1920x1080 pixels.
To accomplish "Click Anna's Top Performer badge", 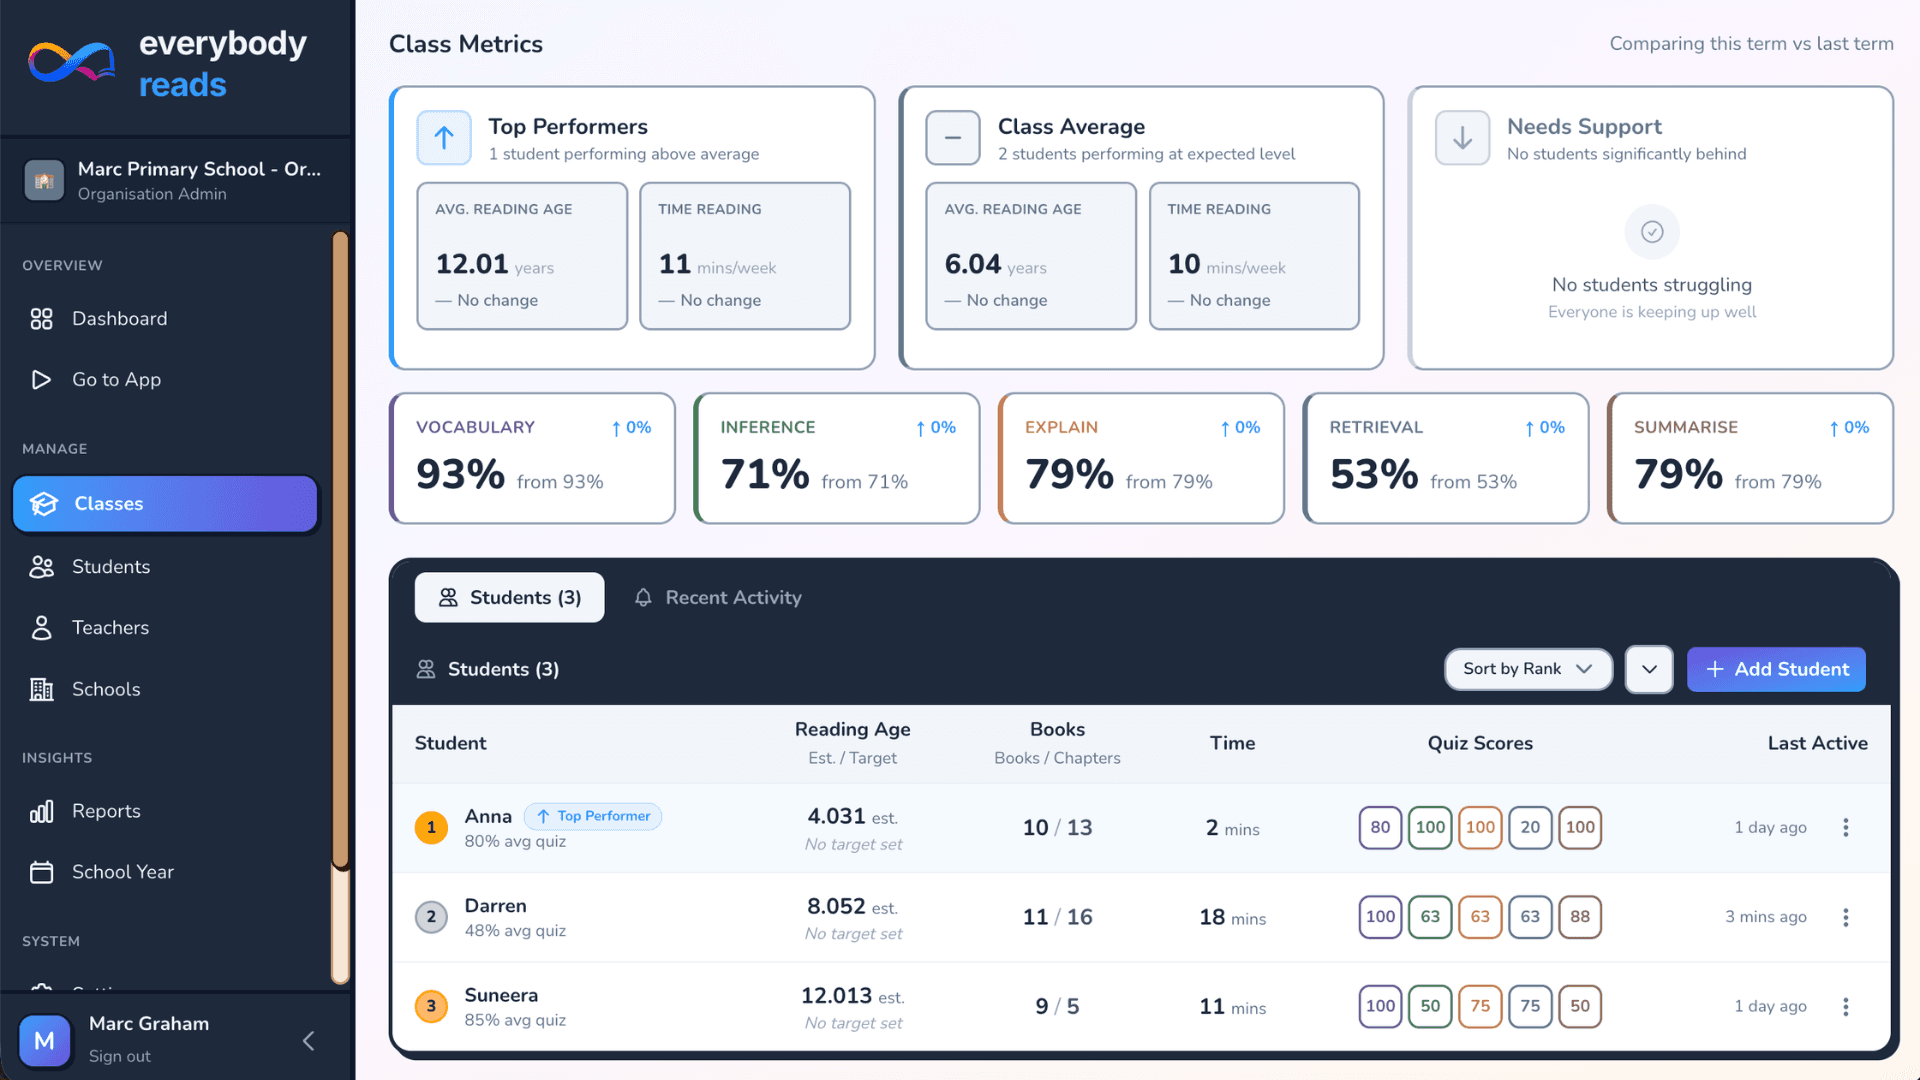I will (592, 816).
